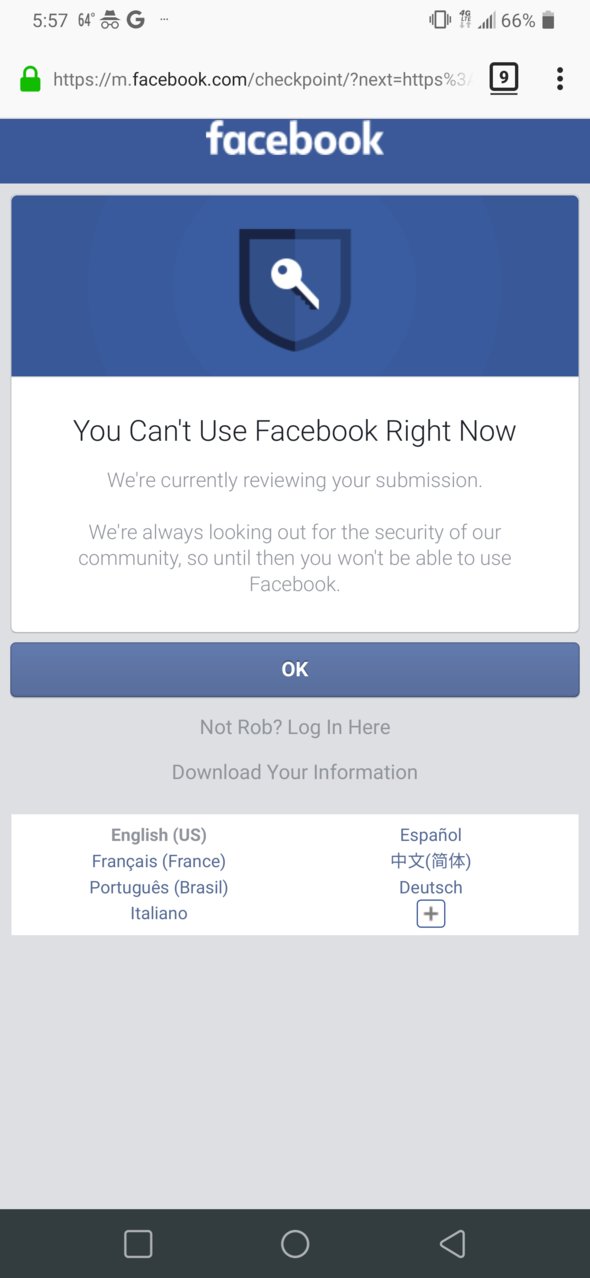Open the Download Your Information link

(295, 772)
